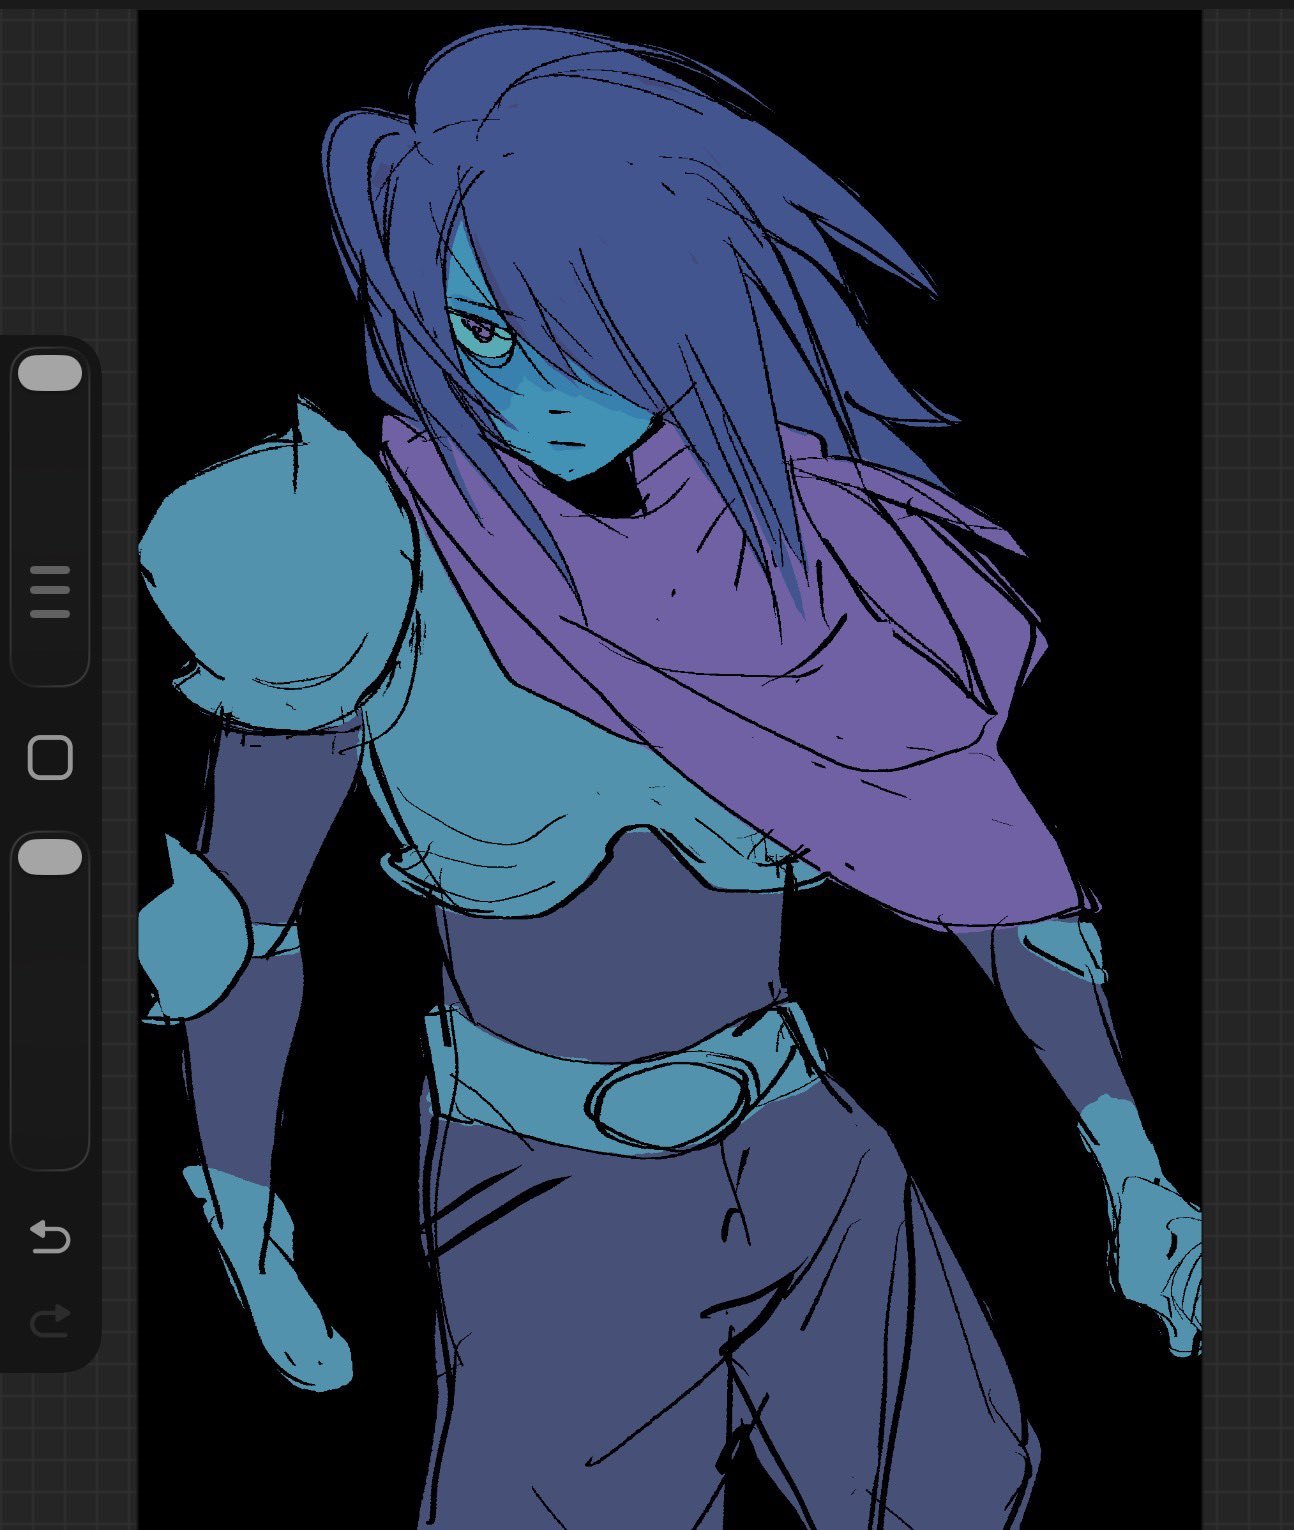Adjust the brush size slider handle
This screenshot has width=1294, height=1530.
(x=50, y=372)
